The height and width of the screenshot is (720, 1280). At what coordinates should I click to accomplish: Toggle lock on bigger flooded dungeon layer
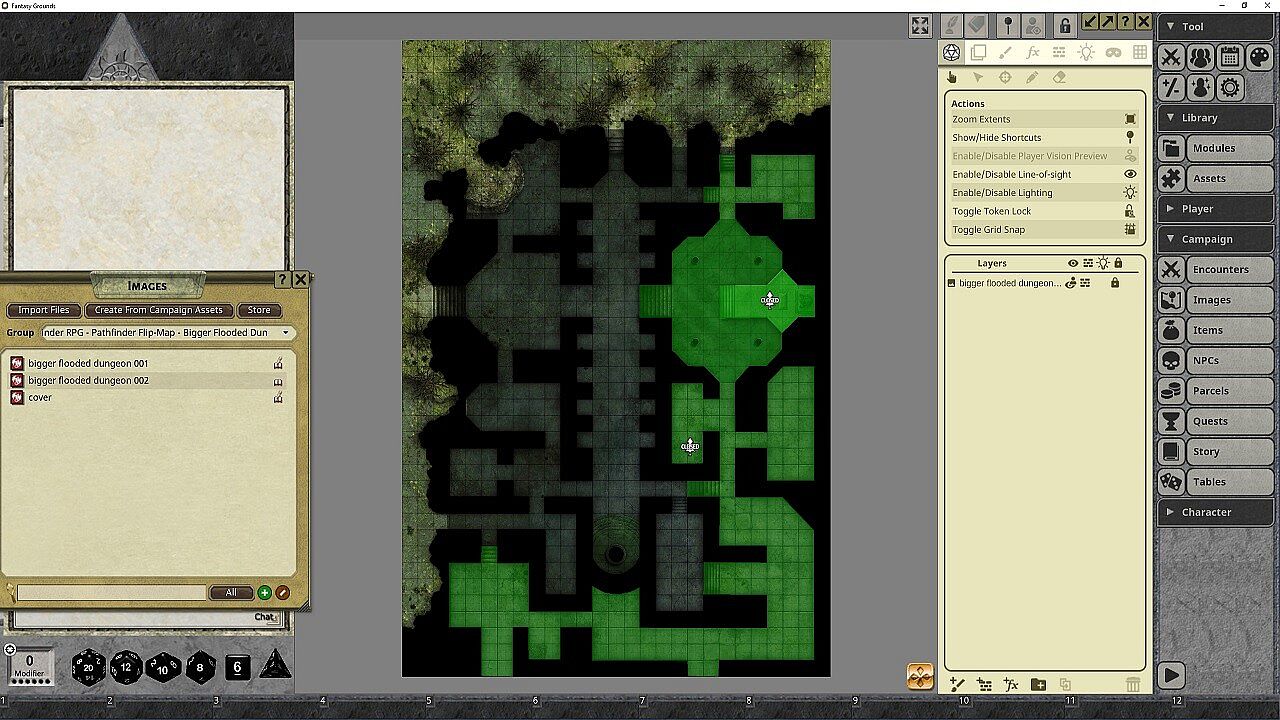1115,283
